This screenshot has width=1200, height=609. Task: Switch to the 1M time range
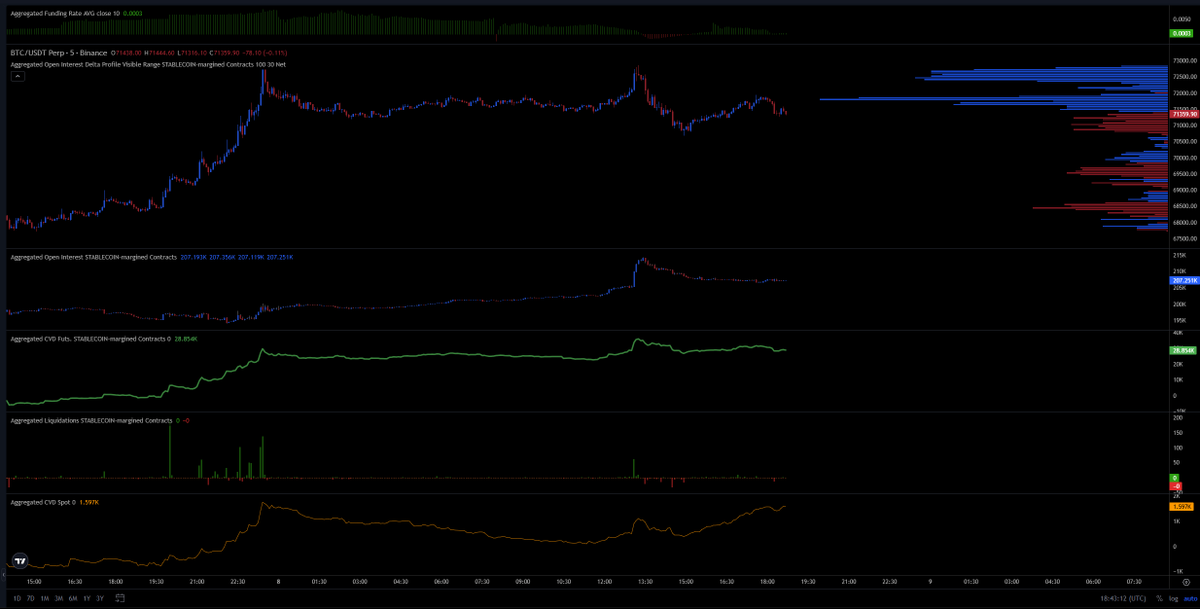(x=44, y=598)
